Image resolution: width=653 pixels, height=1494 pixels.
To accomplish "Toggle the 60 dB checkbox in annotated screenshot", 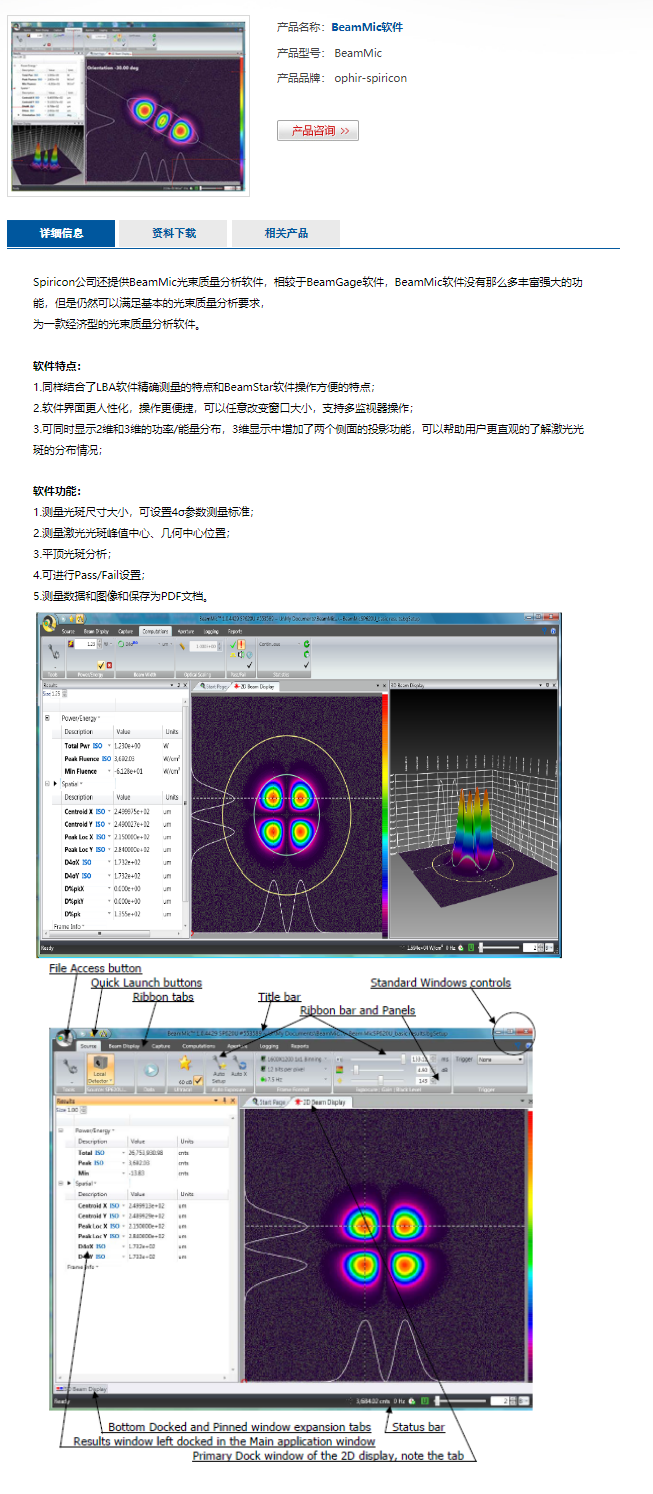I will (198, 1080).
